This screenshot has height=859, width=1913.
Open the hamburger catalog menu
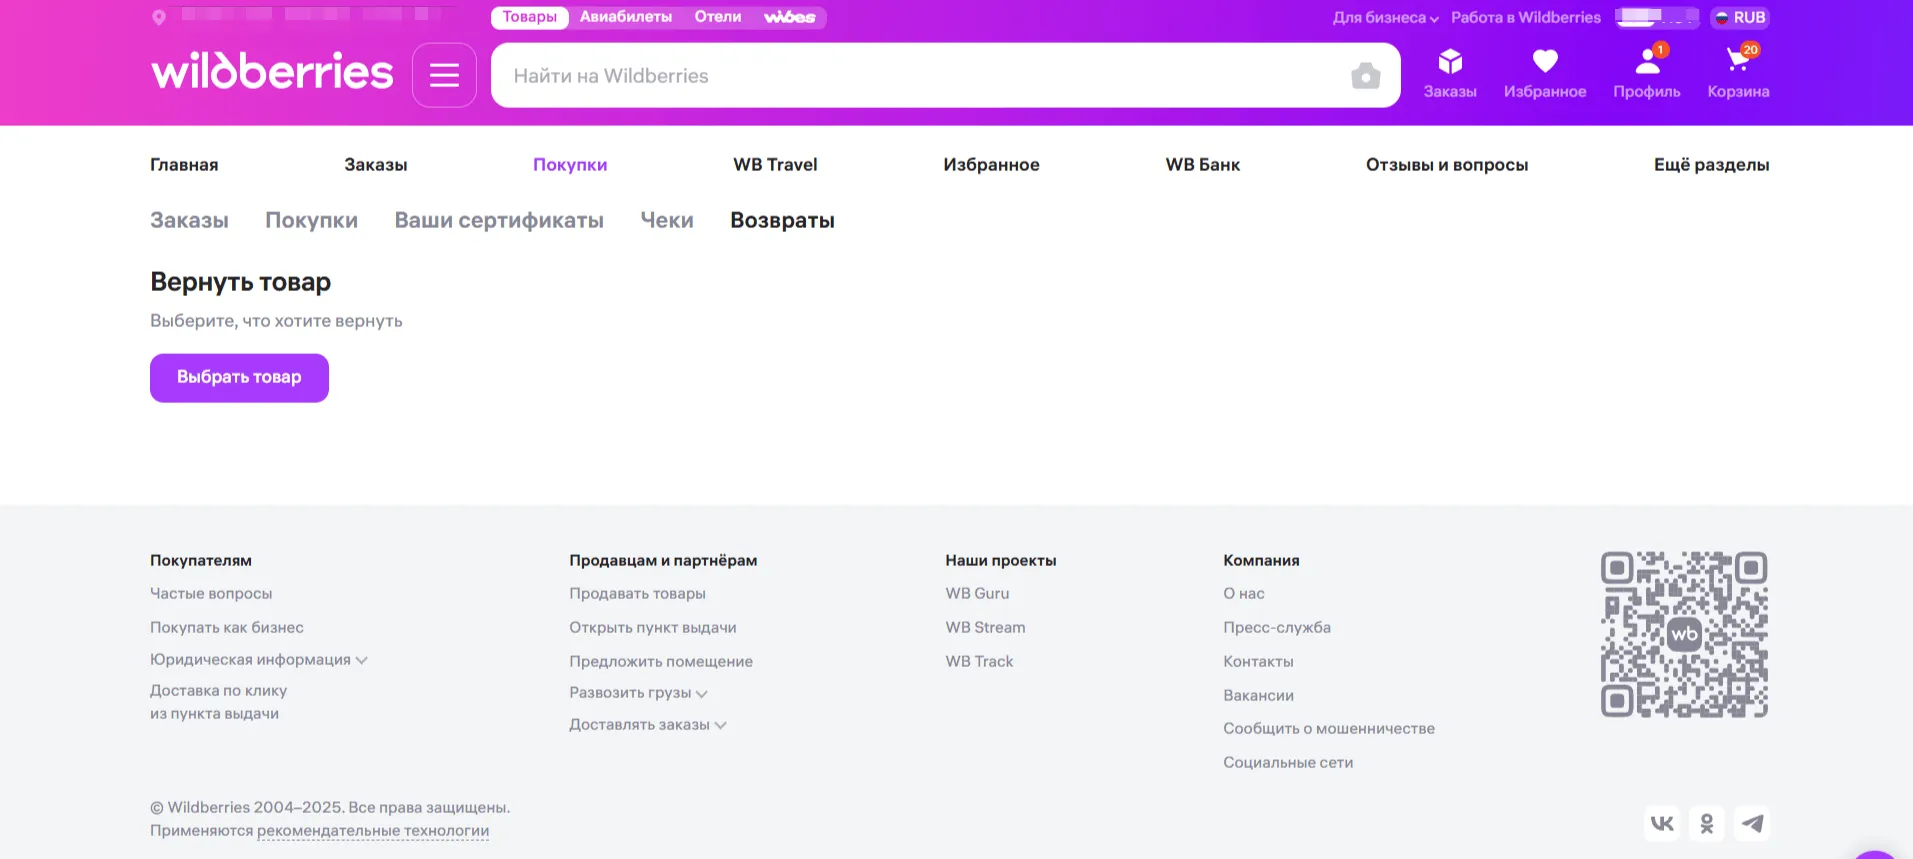click(x=444, y=75)
